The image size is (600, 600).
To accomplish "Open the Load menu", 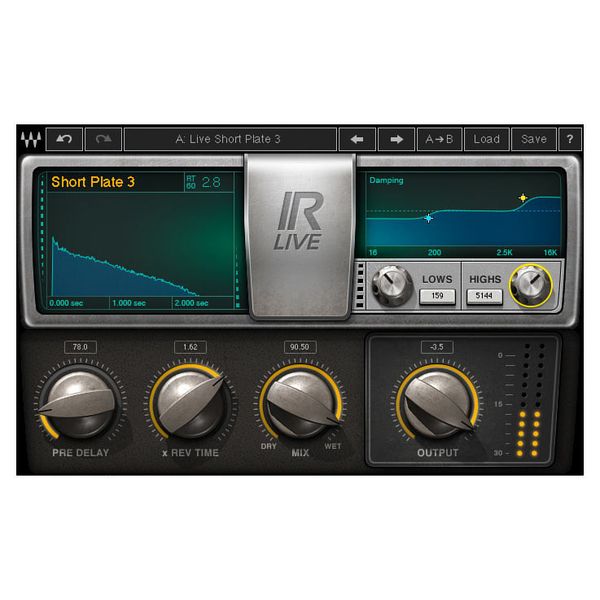I will click(487, 139).
